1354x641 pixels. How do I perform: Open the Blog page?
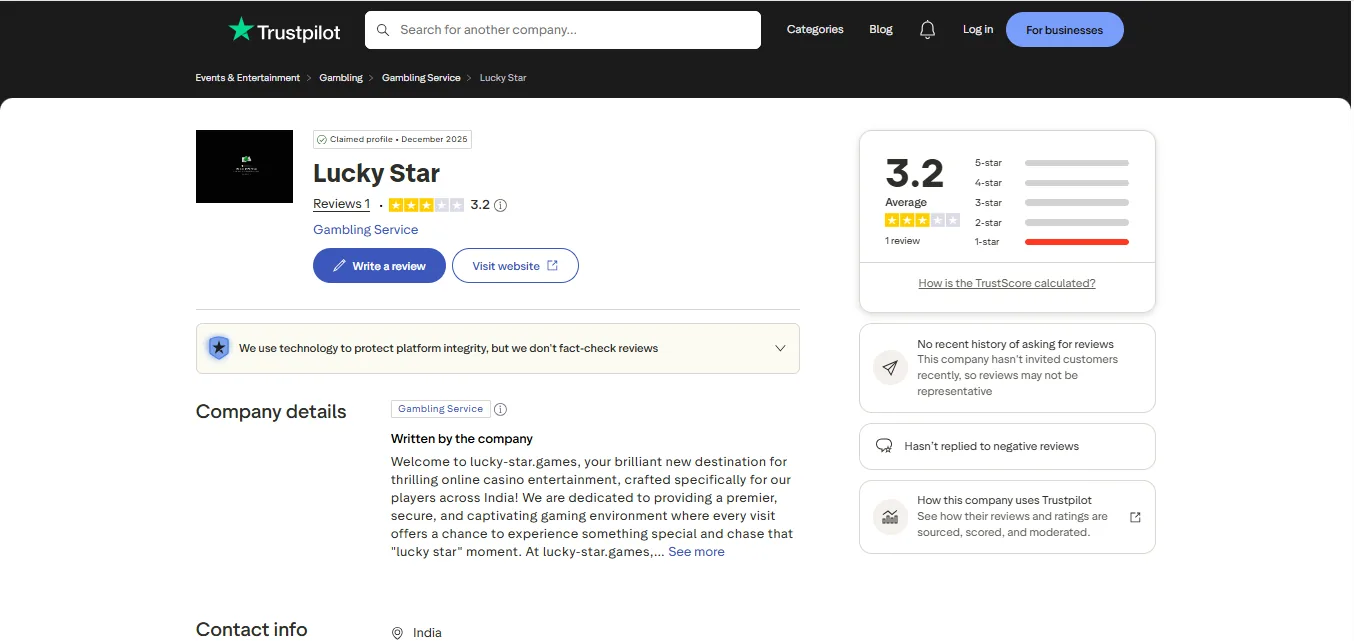click(x=881, y=30)
